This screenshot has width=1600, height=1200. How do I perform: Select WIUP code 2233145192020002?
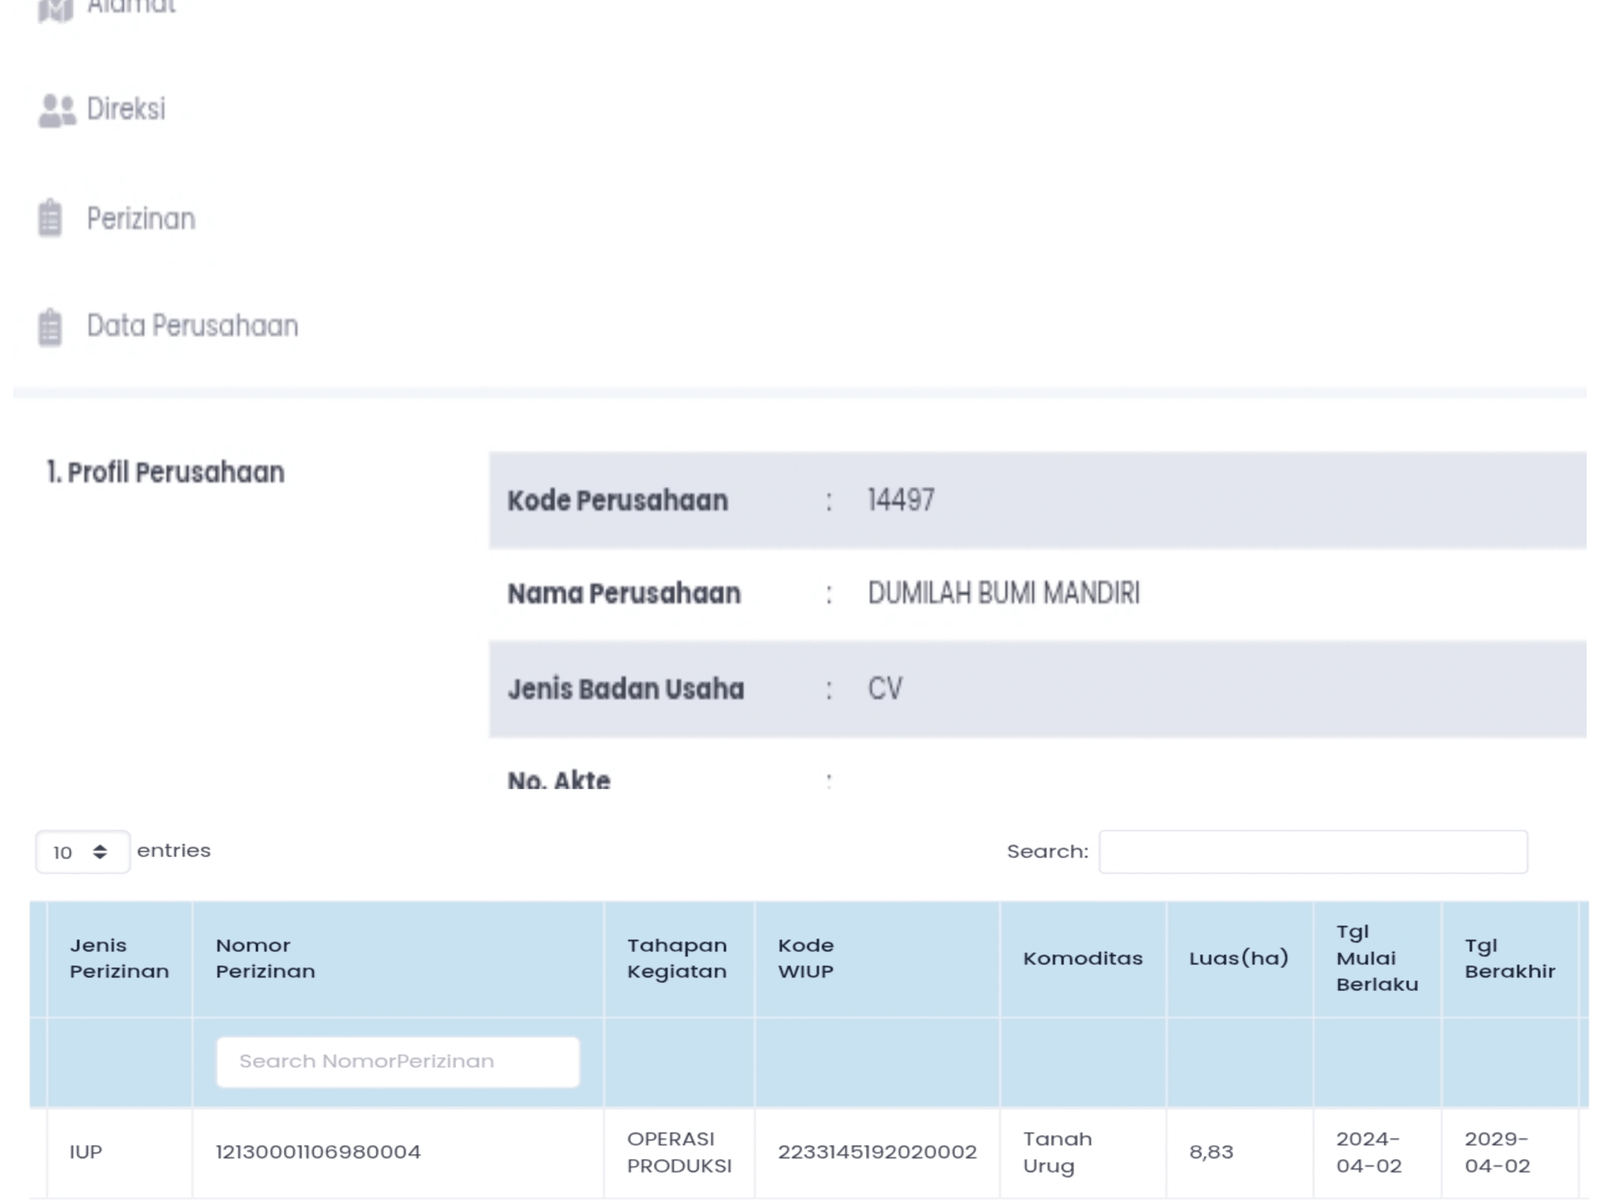pyautogui.click(x=877, y=1152)
